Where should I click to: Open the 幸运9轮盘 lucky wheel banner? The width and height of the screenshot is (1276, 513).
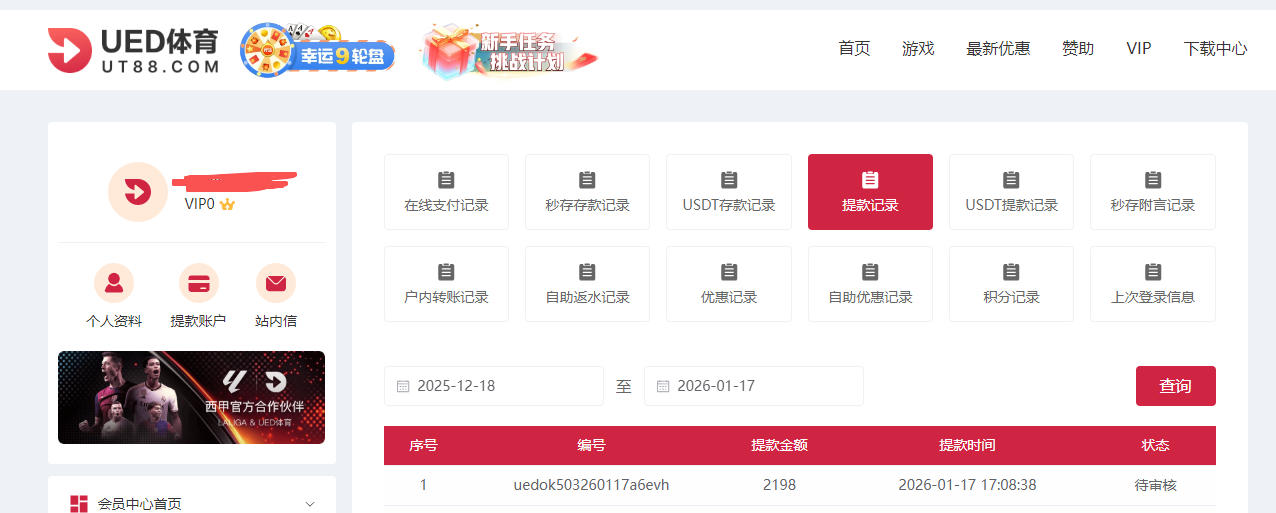click(318, 51)
